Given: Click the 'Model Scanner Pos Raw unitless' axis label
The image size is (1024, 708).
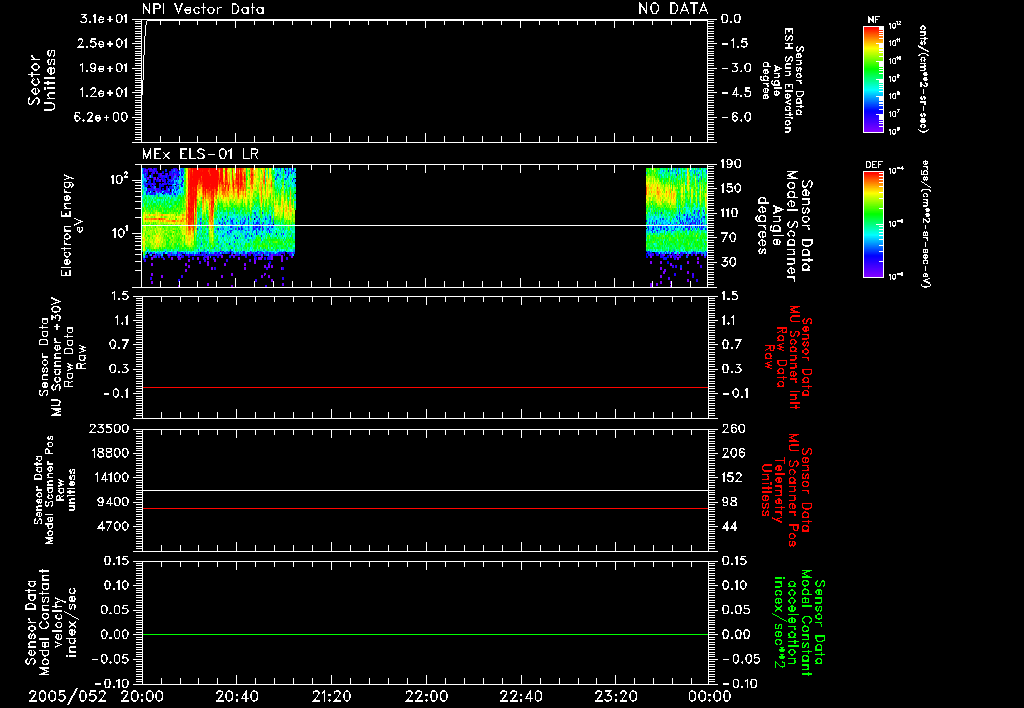Looking at the screenshot, I should [54, 490].
